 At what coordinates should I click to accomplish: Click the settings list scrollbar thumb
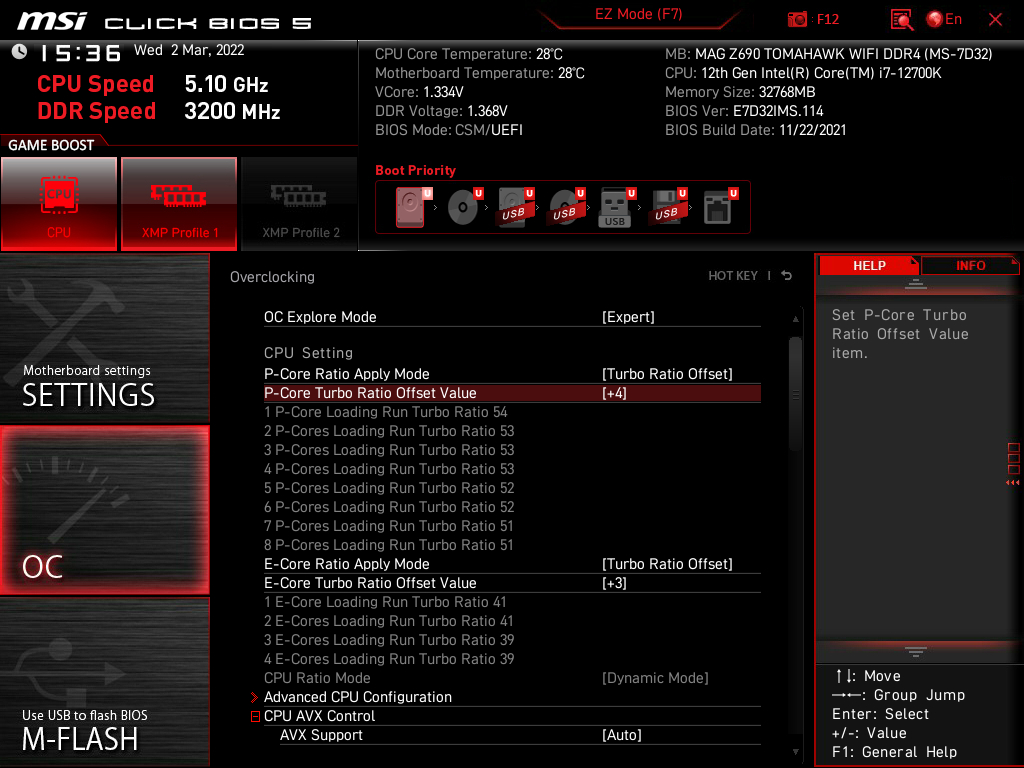[795, 394]
